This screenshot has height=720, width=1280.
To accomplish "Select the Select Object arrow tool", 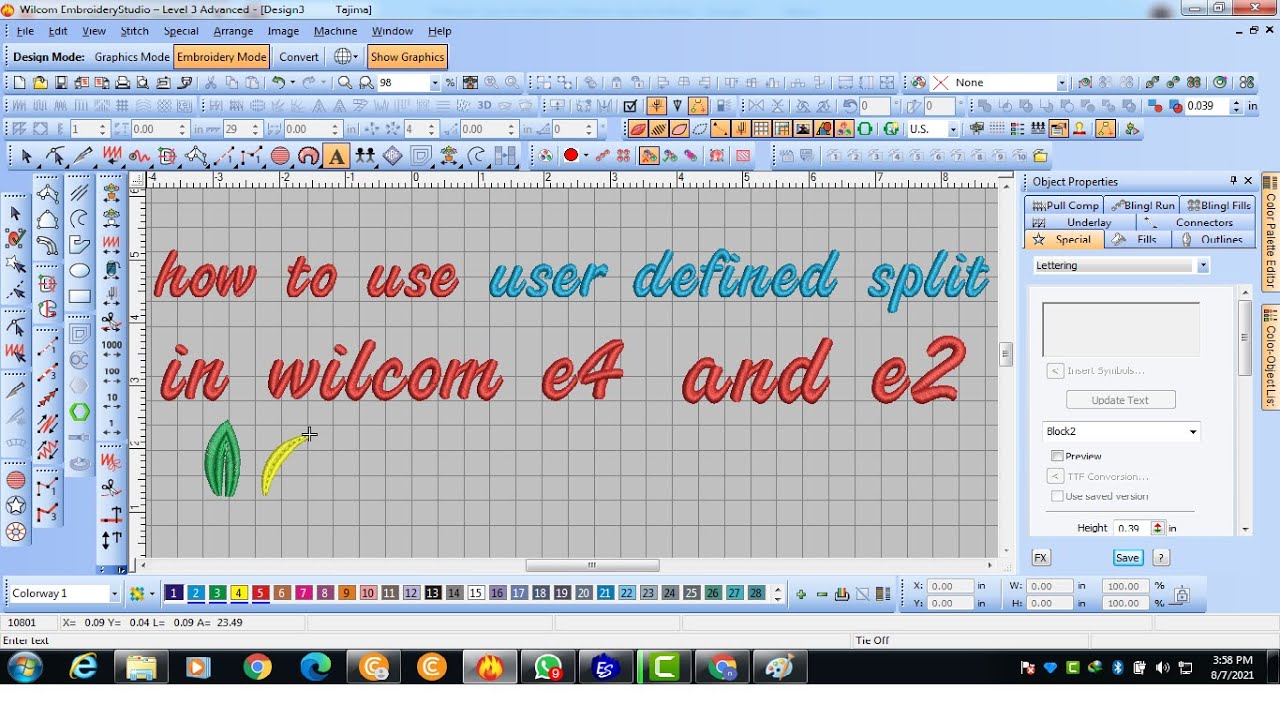I will coord(26,156).
